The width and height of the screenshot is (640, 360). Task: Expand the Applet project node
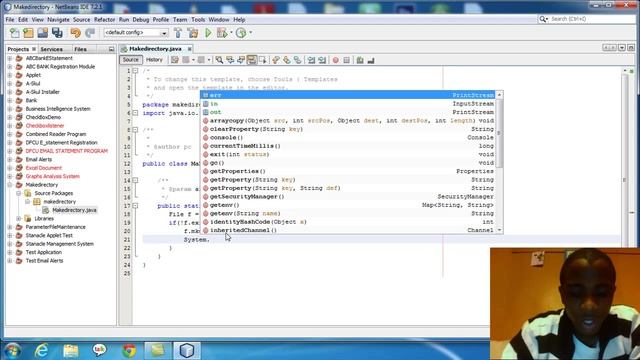[x=10, y=75]
